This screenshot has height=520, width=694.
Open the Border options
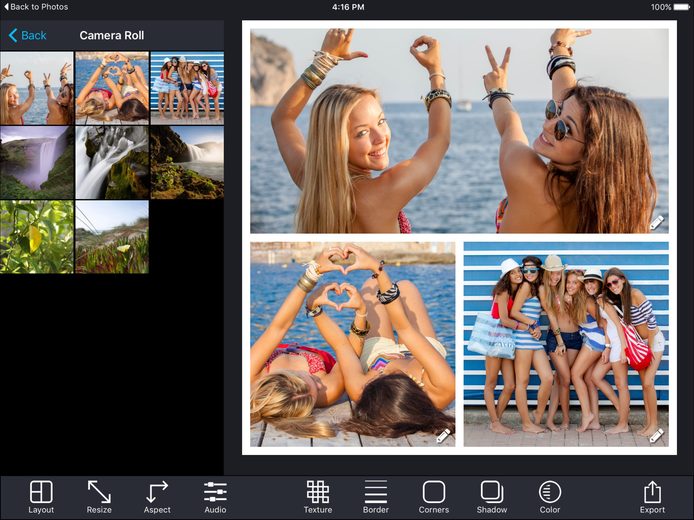pos(376,497)
